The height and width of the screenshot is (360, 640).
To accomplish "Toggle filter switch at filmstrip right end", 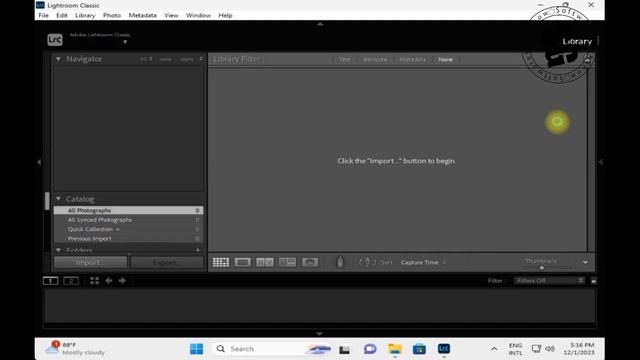I will [593, 281].
